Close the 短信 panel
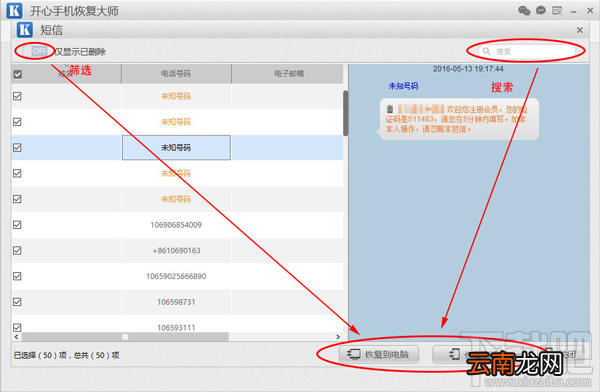Screen dimensions: 600x392 pyautogui.click(x=580, y=30)
